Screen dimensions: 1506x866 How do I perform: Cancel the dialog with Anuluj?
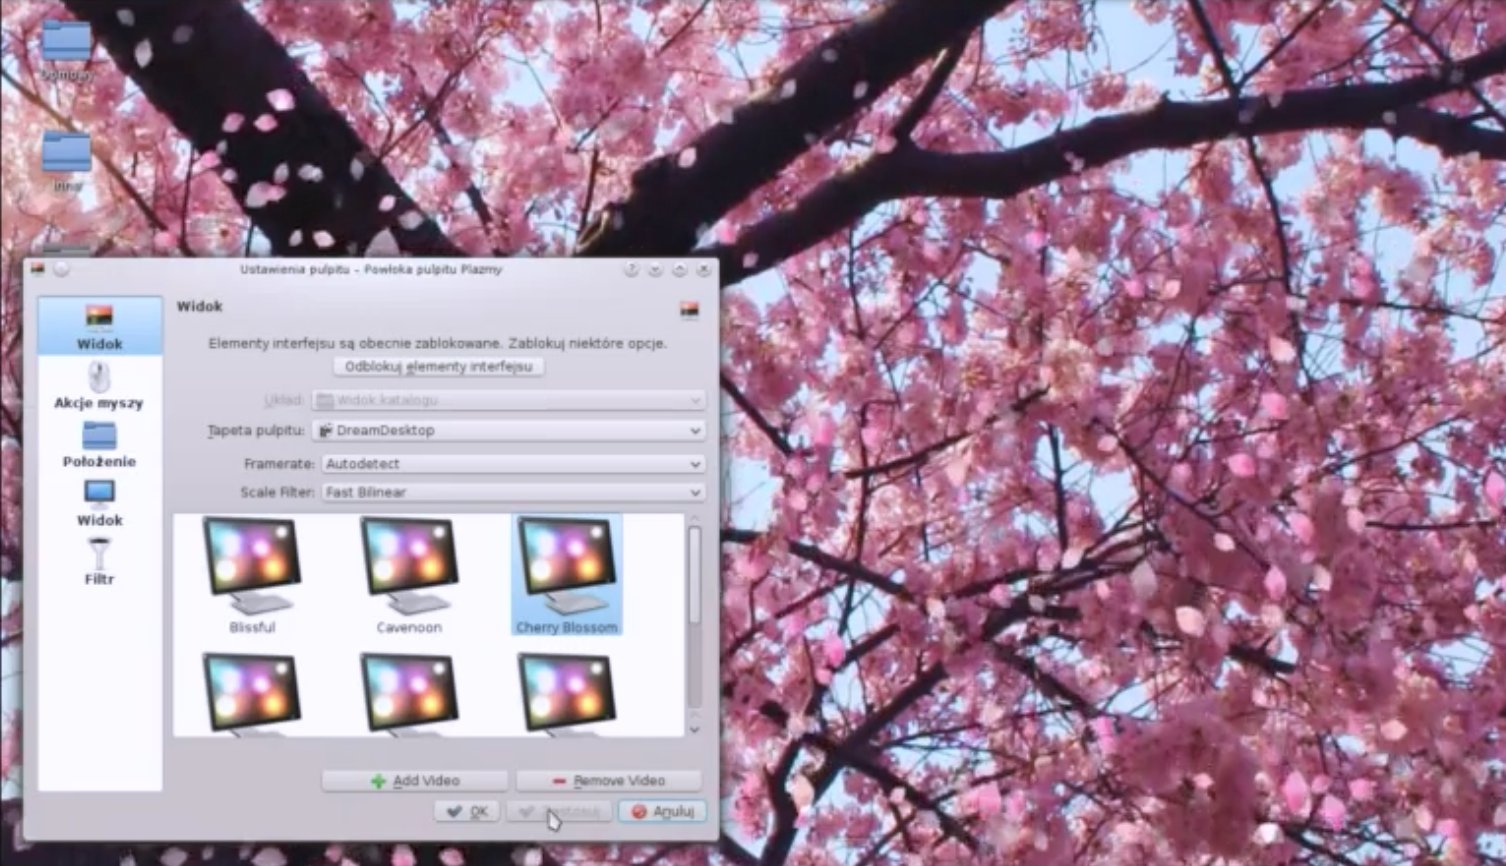click(x=662, y=811)
